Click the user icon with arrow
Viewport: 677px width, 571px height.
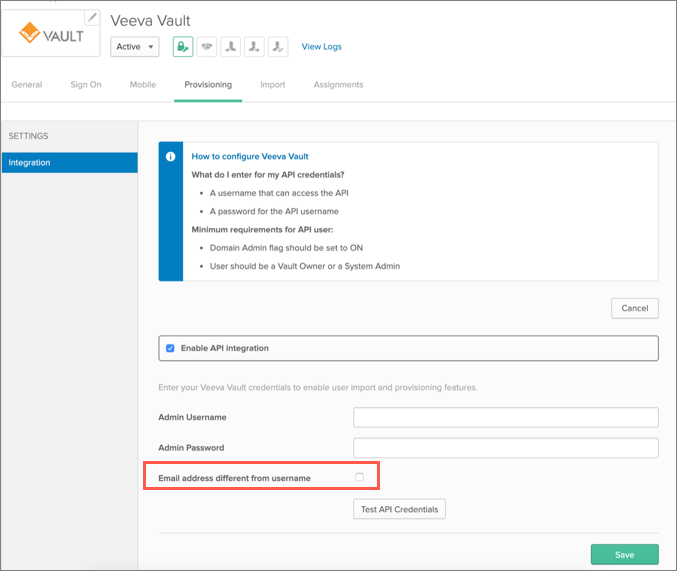coord(255,46)
